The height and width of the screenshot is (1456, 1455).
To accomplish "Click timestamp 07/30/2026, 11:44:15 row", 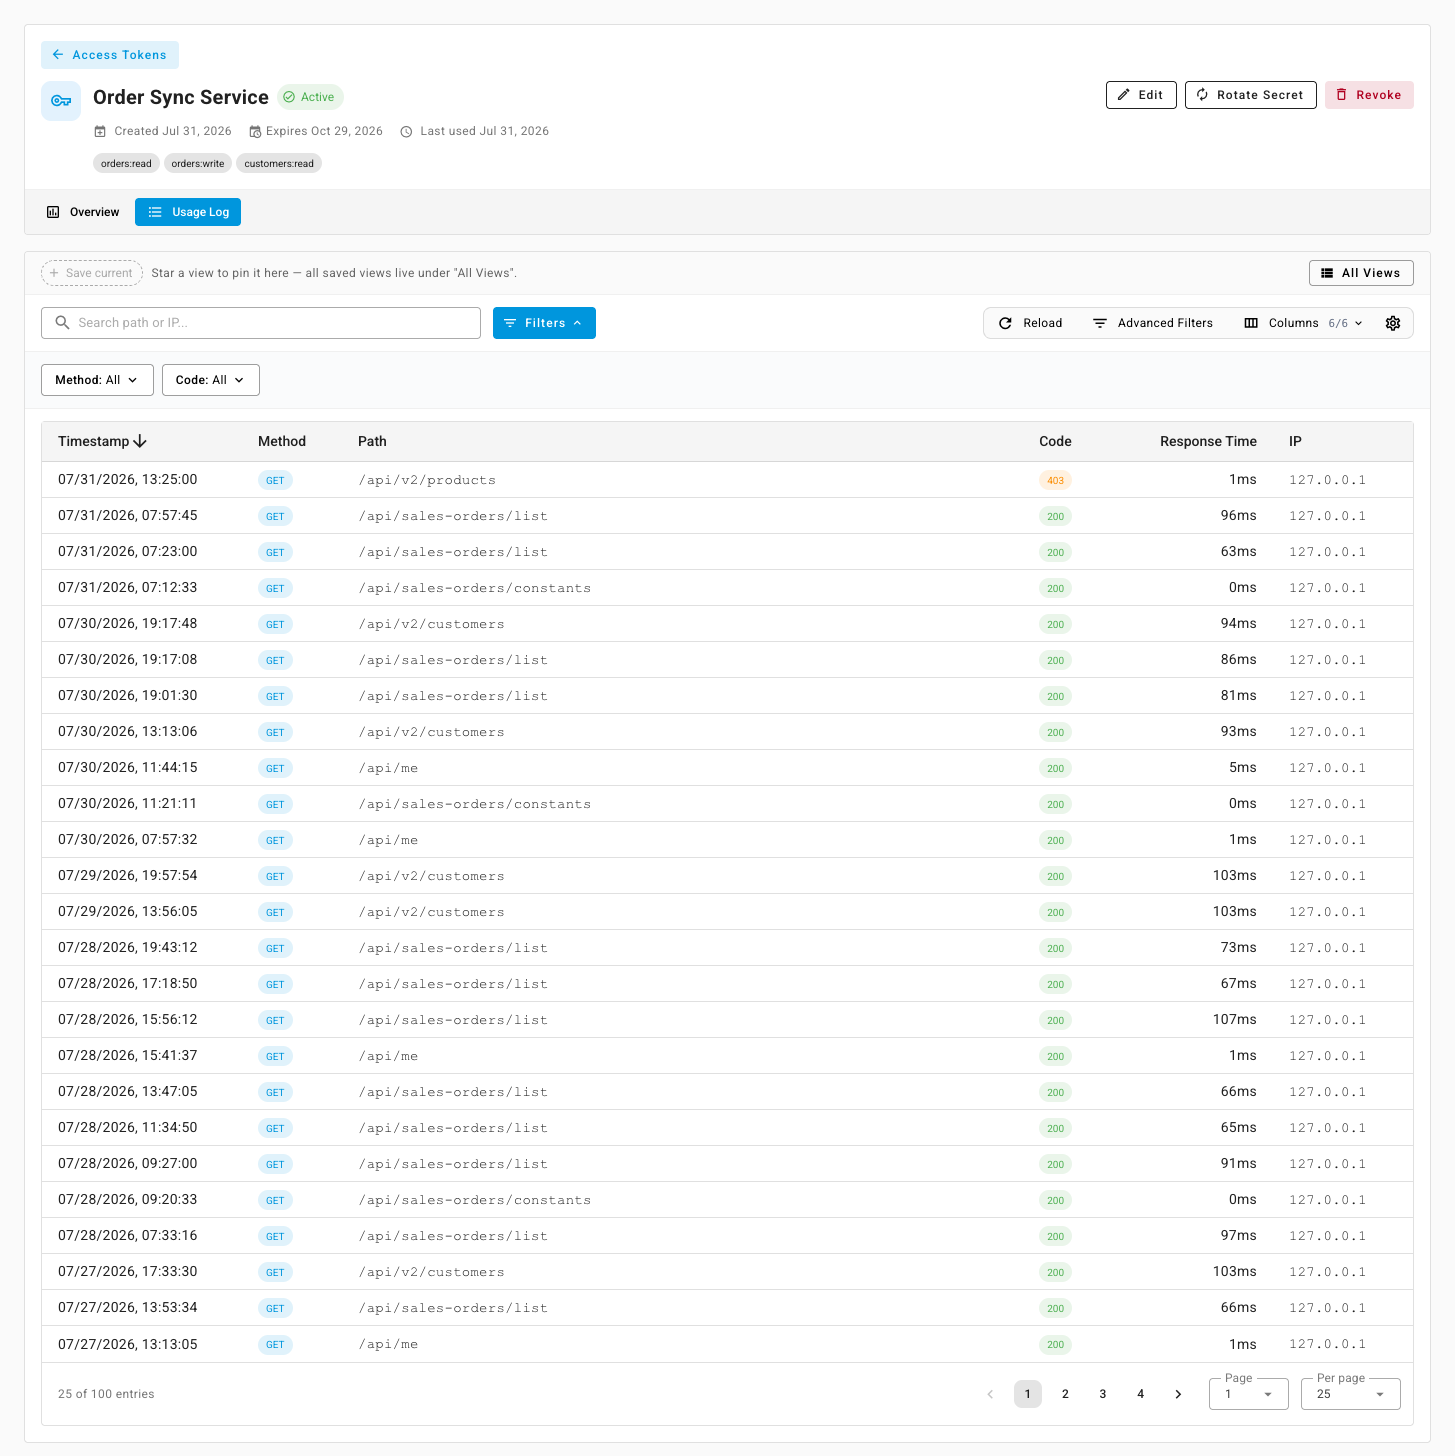I will pos(128,768).
